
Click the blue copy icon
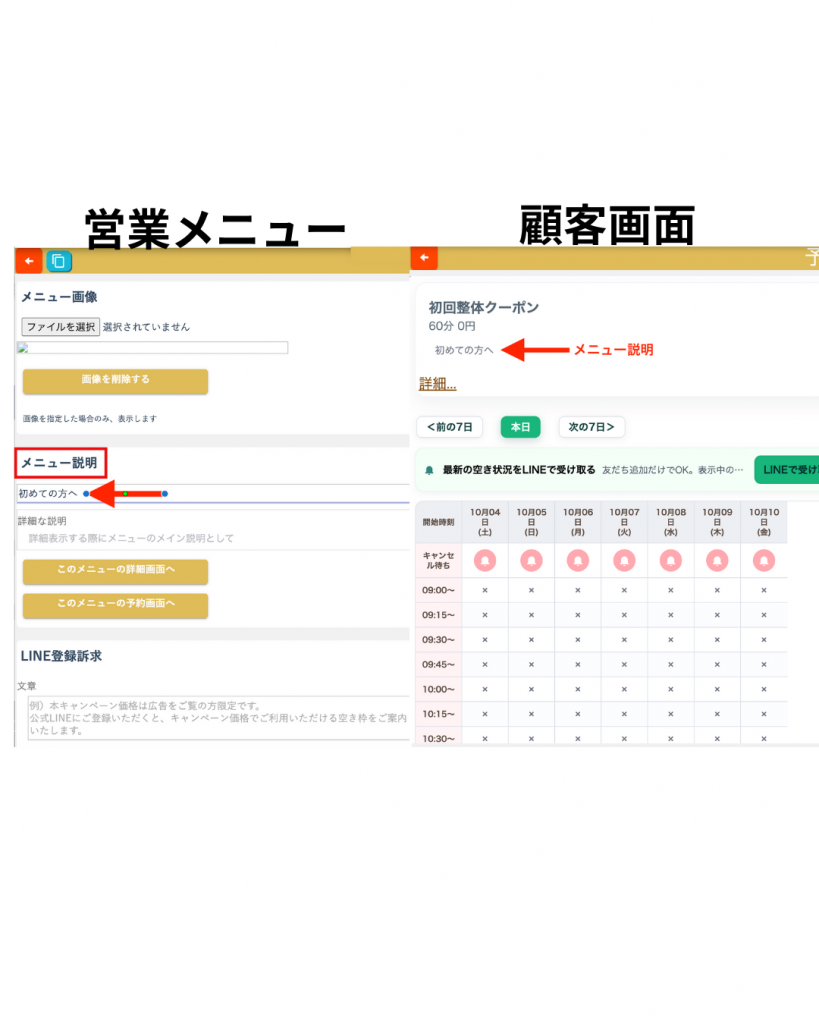pos(59,261)
